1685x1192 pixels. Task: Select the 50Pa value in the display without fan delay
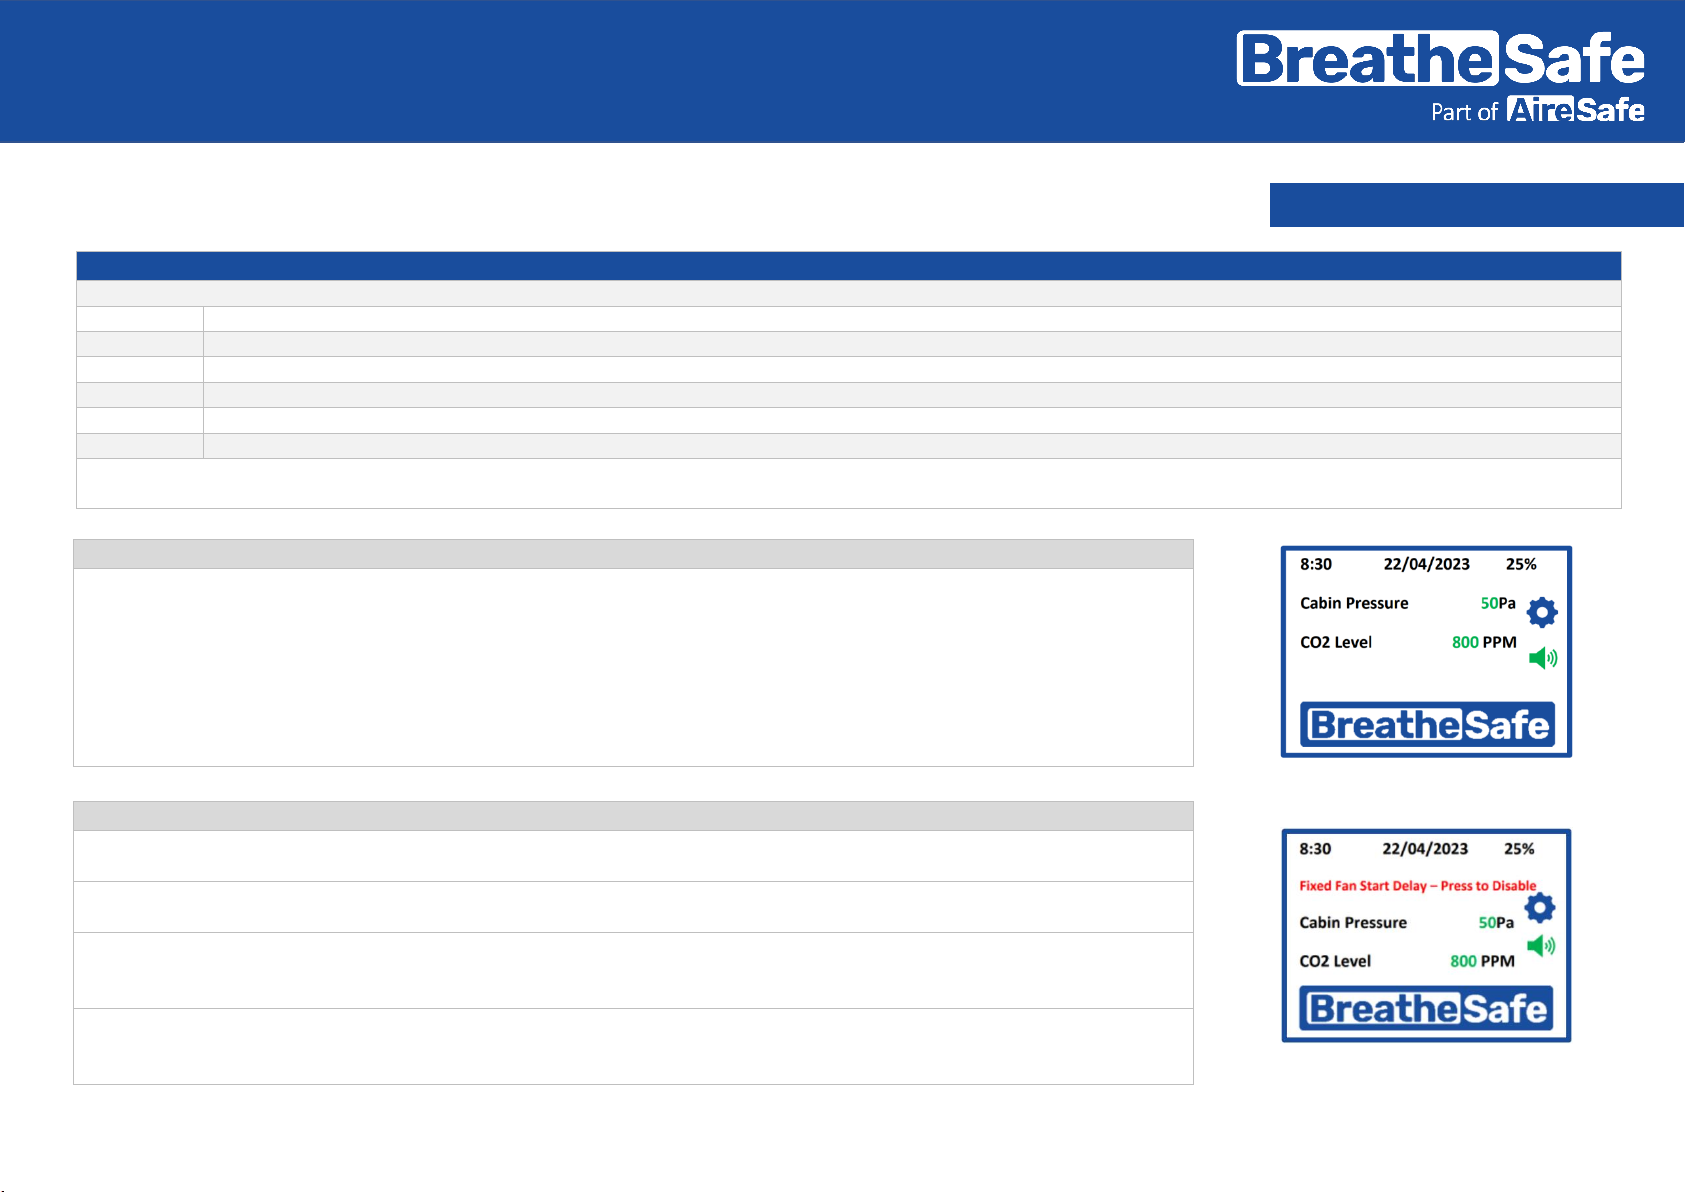click(1497, 603)
